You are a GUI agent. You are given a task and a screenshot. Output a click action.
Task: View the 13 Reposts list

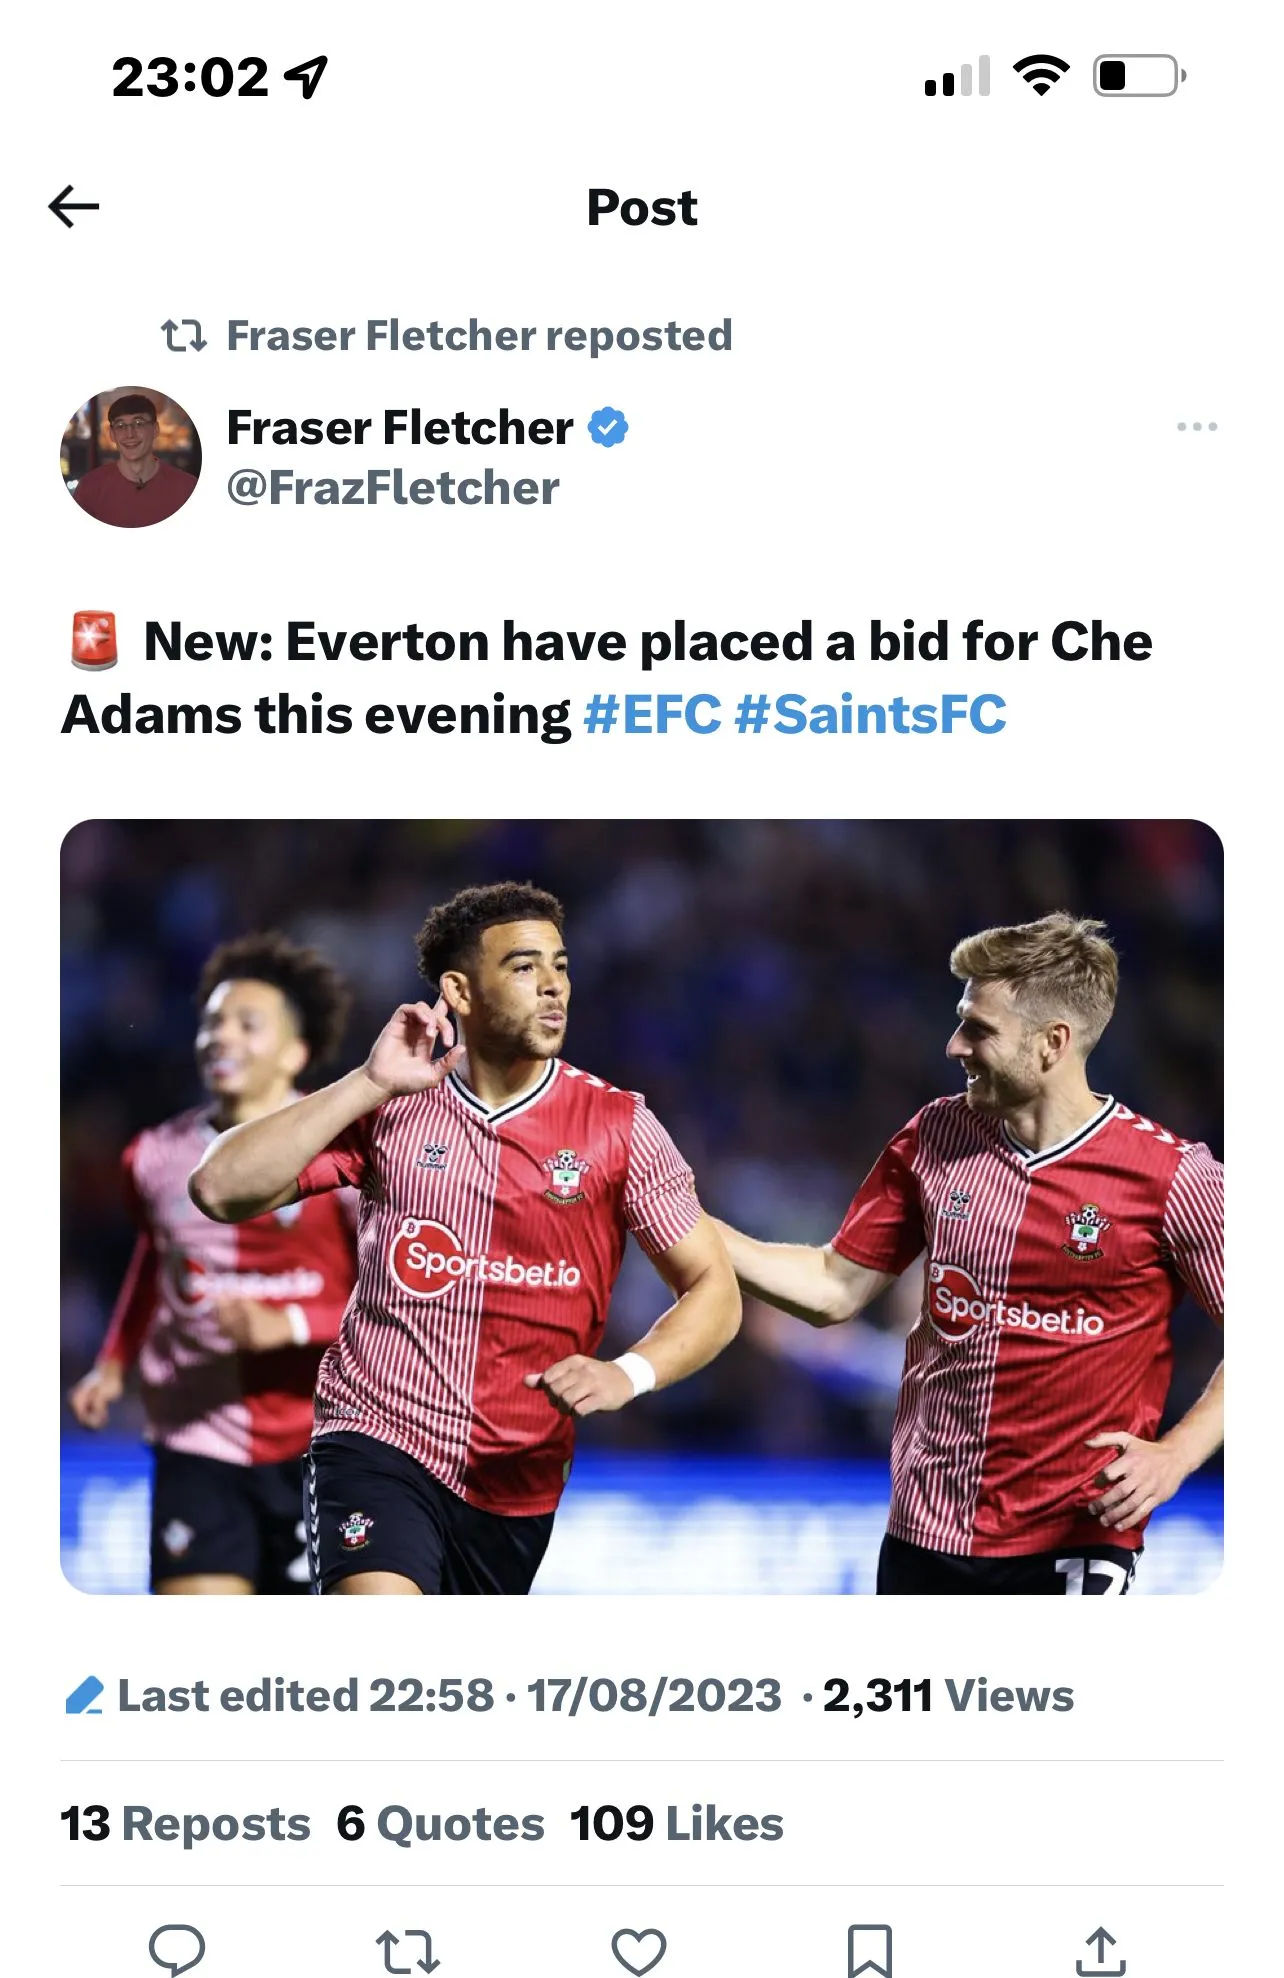pyautogui.click(x=186, y=1823)
